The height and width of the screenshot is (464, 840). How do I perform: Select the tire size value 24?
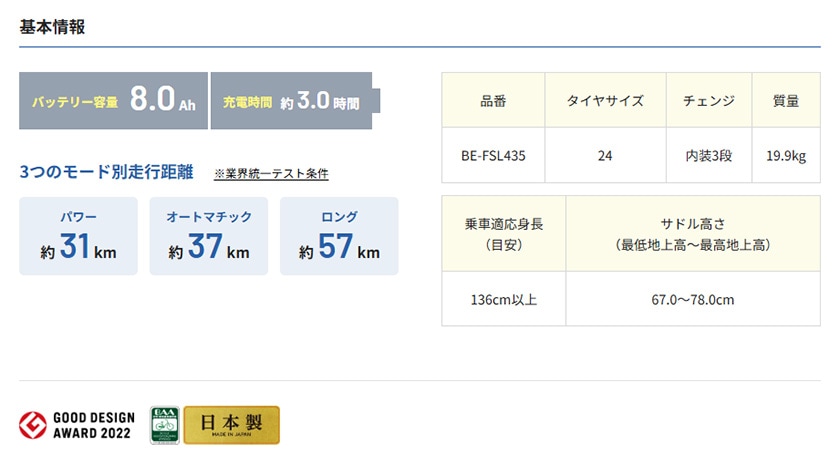pyautogui.click(x=605, y=155)
